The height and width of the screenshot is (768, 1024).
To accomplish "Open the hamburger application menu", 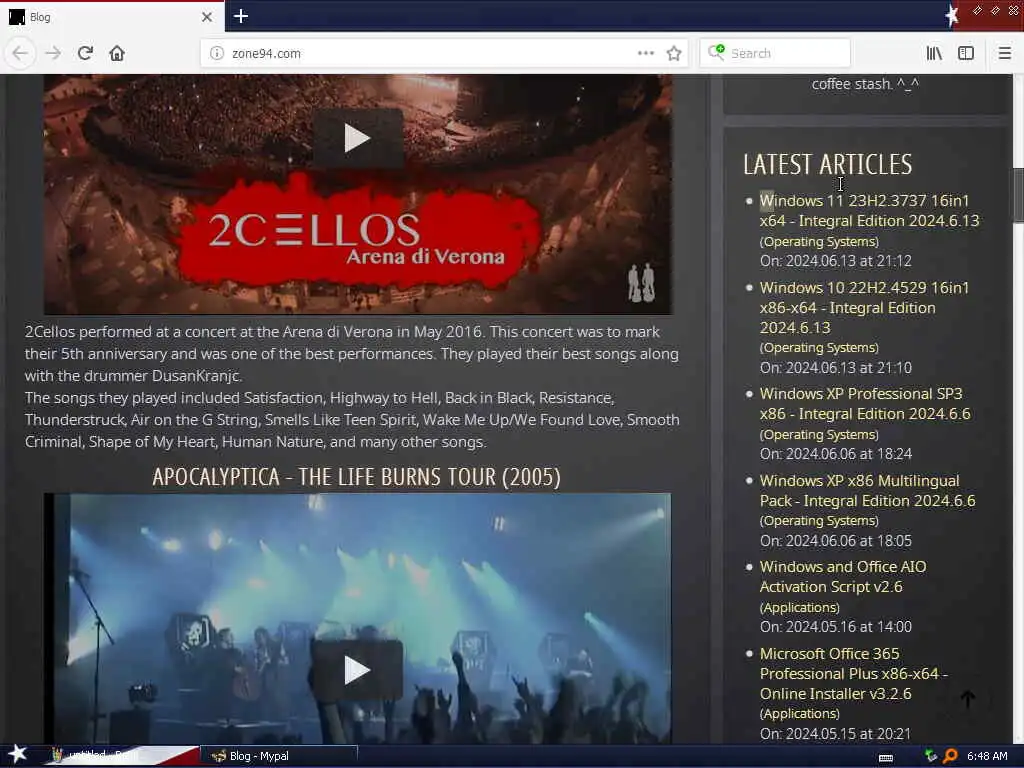I will click(x=1004, y=53).
